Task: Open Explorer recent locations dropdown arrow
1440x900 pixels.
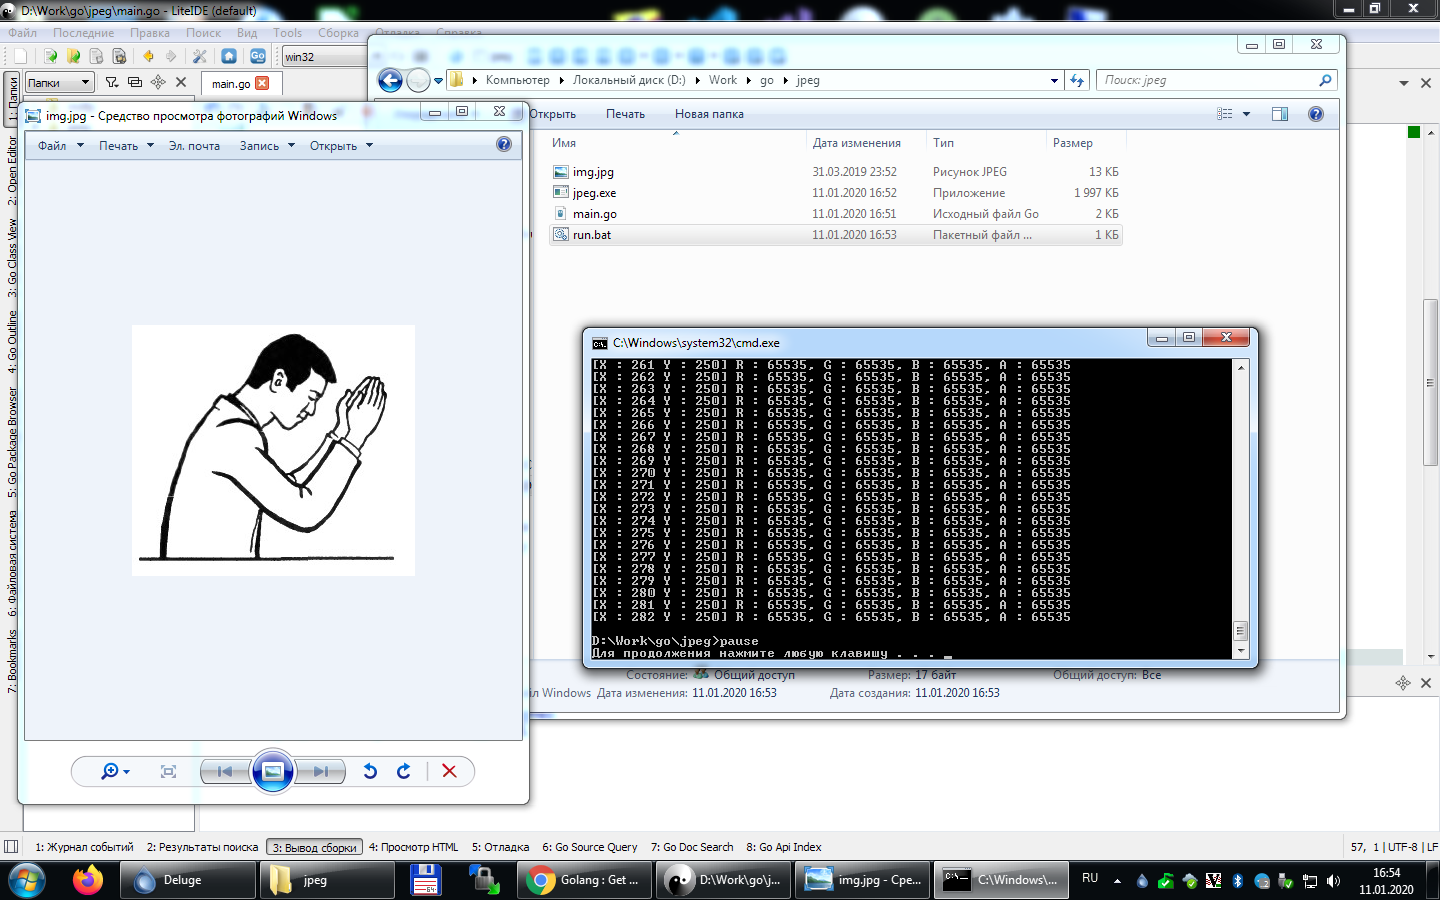Action: [x=438, y=81]
